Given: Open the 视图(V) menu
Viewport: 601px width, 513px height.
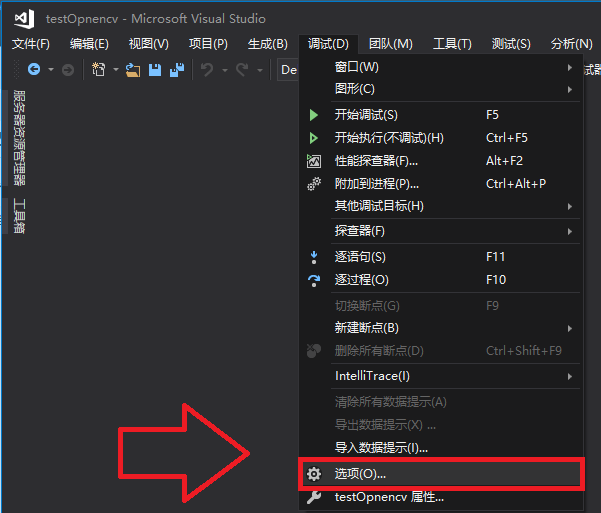Looking at the screenshot, I should click(x=149, y=44).
